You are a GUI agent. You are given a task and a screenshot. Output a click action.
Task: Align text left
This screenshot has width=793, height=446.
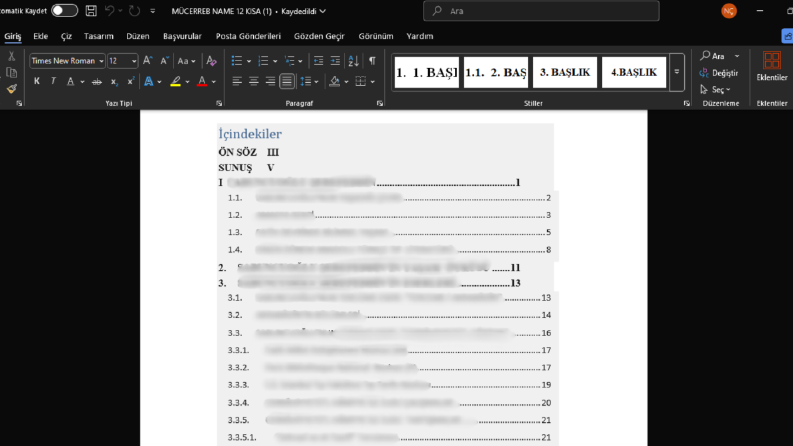coord(237,81)
